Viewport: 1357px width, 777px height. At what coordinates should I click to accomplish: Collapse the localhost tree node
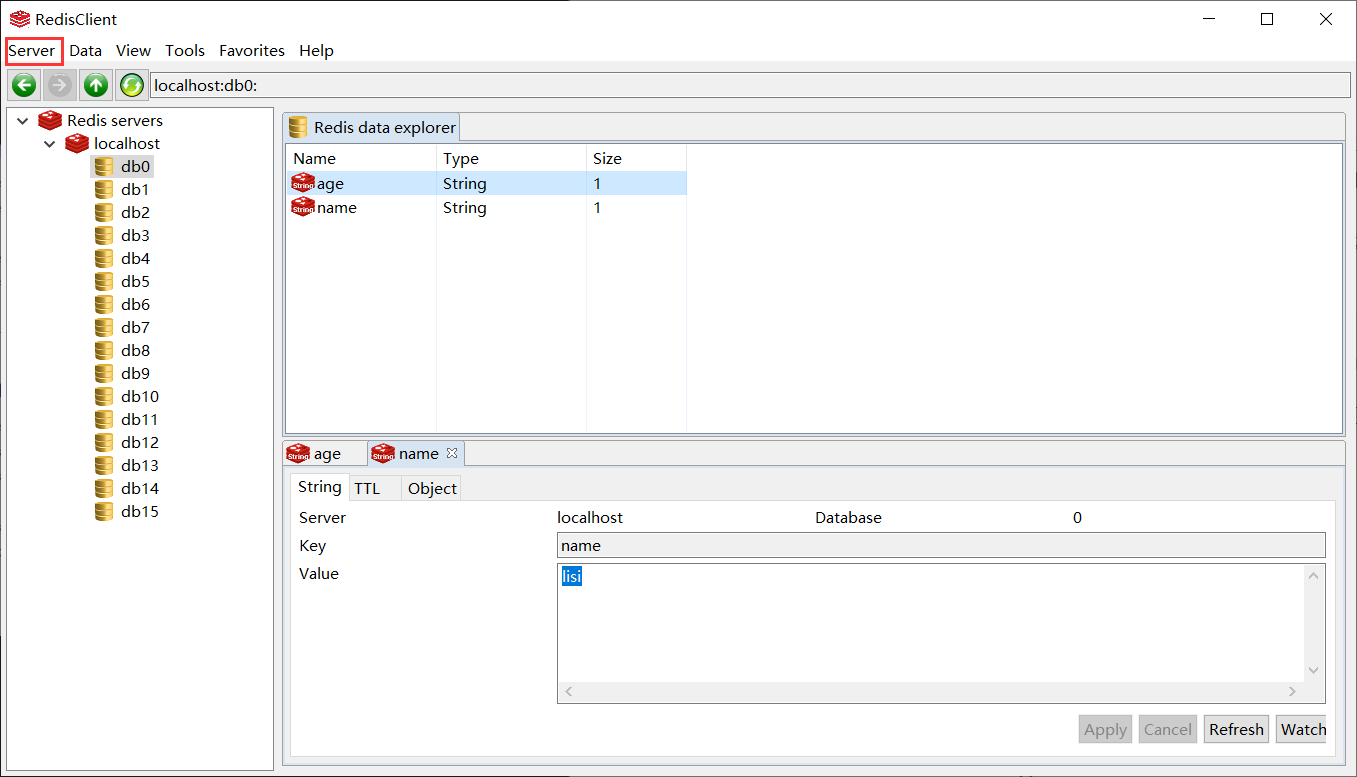click(x=50, y=144)
